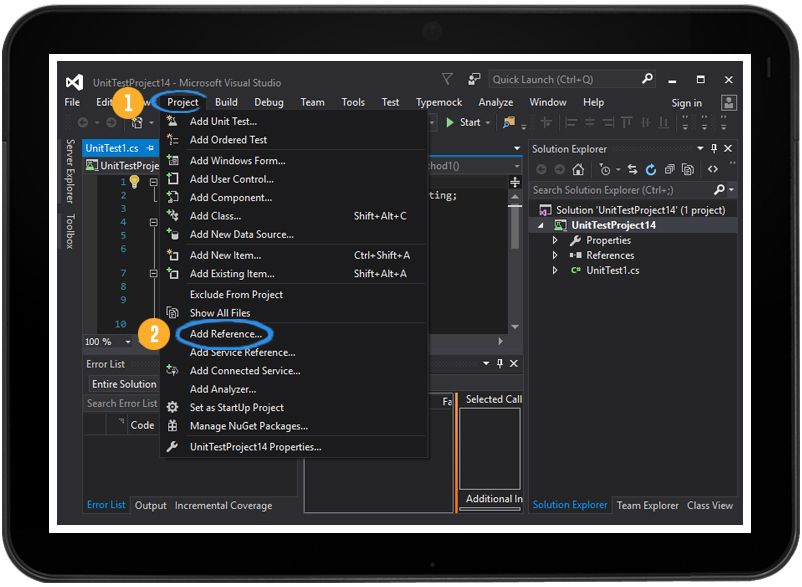Open the Build menu

(x=226, y=102)
